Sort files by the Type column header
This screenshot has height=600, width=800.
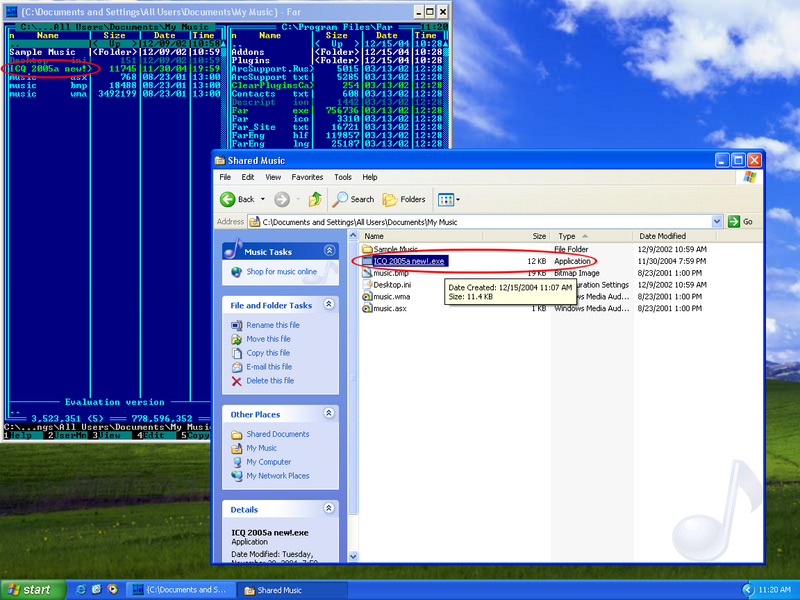pos(592,236)
